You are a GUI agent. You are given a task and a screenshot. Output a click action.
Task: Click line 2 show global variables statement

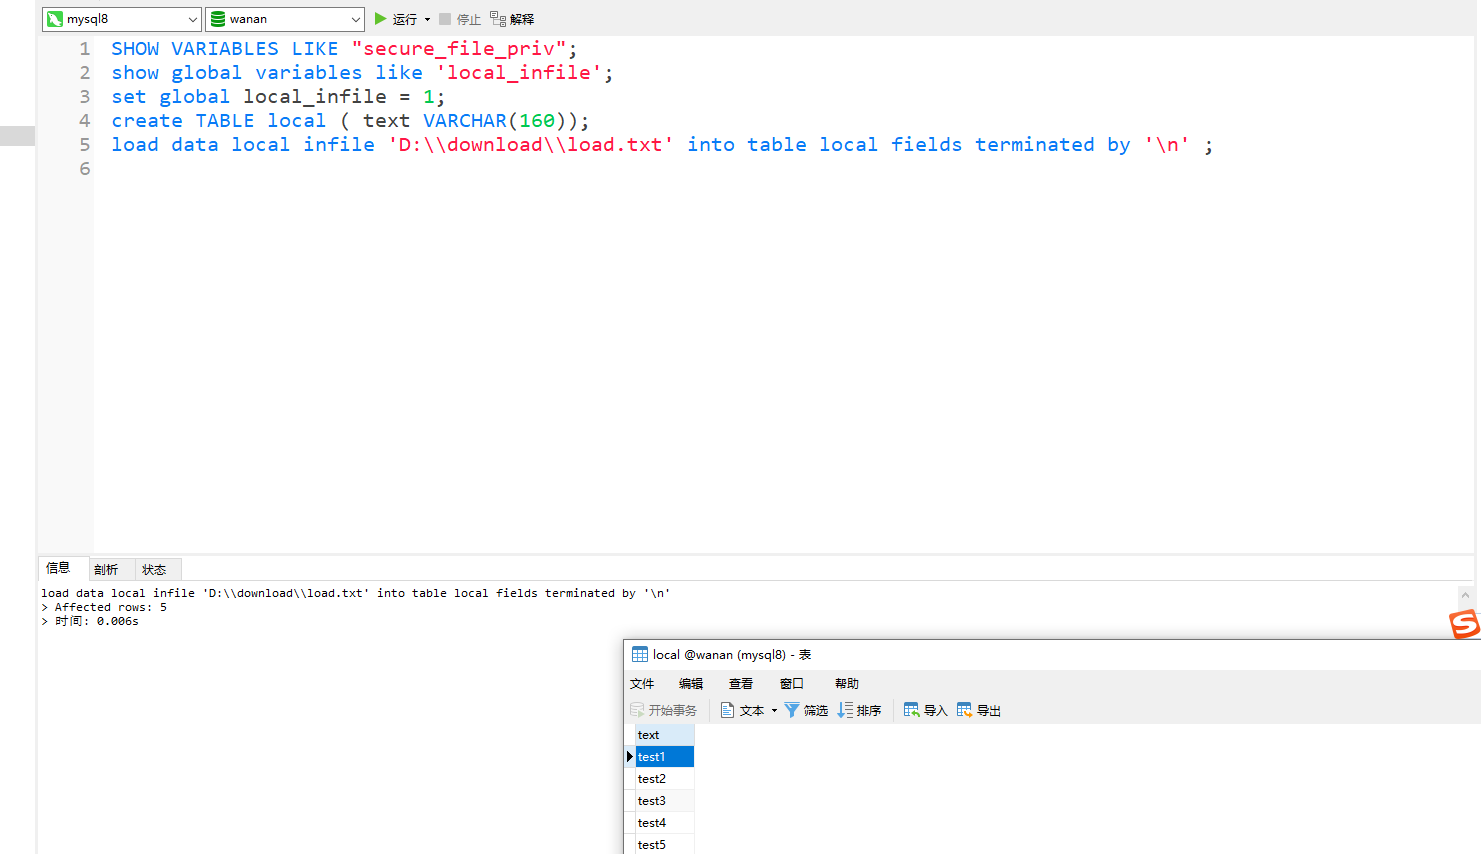pyautogui.click(x=362, y=73)
